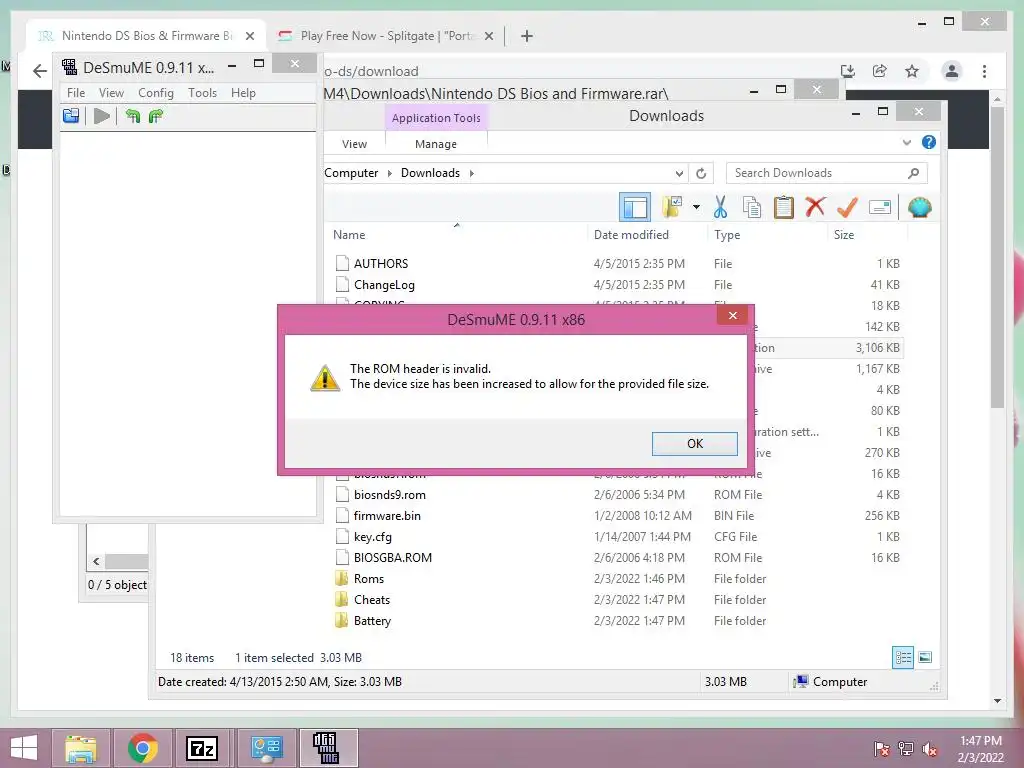Sort files by the Name column header
The width and height of the screenshot is (1024, 768).
click(349, 235)
